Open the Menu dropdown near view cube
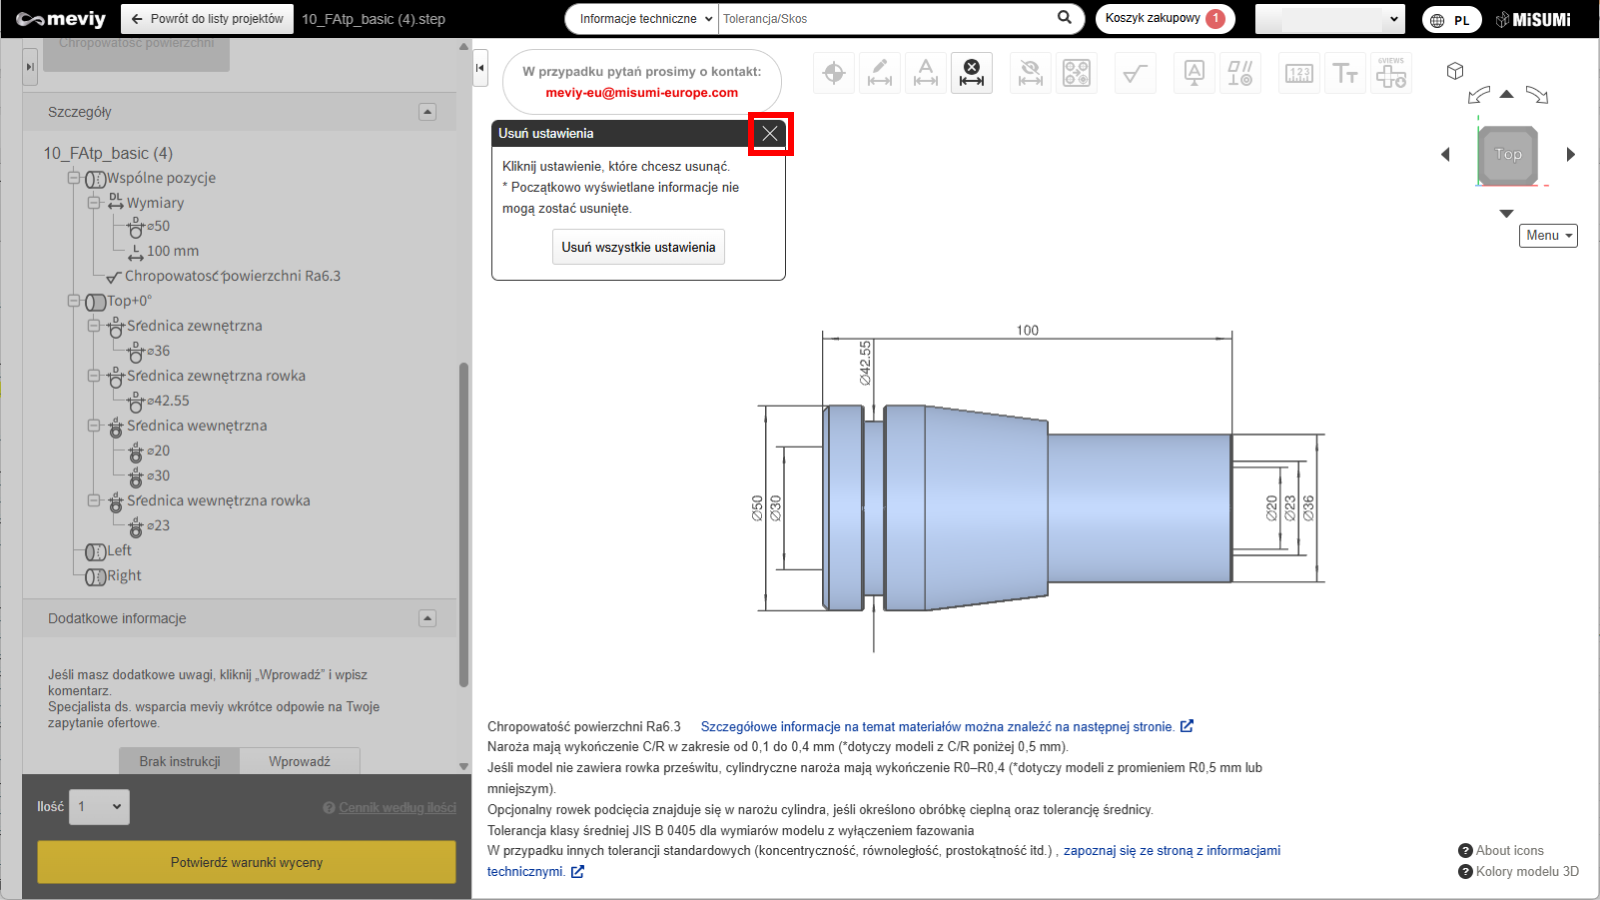 coord(1548,235)
